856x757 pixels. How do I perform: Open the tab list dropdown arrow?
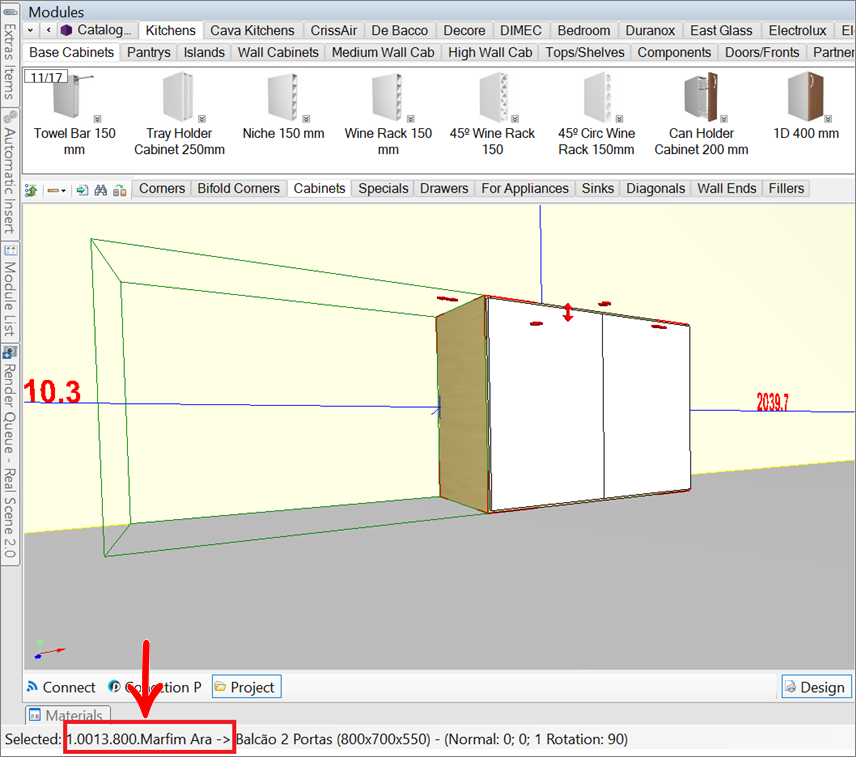tap(31, 30)
